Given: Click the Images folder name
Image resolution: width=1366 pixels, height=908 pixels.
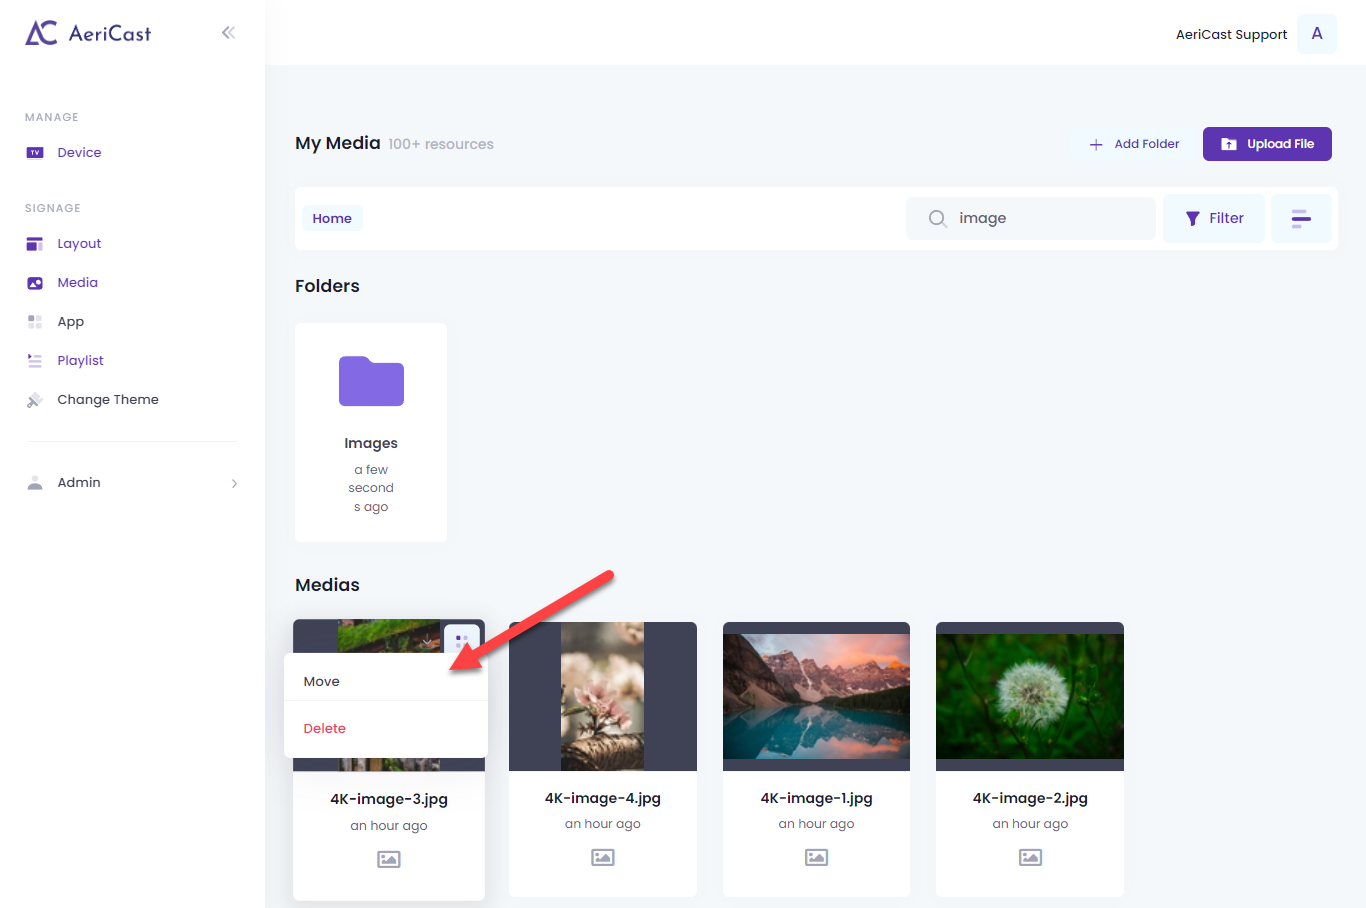Looking at the screenshot, I should coord(371,443).
